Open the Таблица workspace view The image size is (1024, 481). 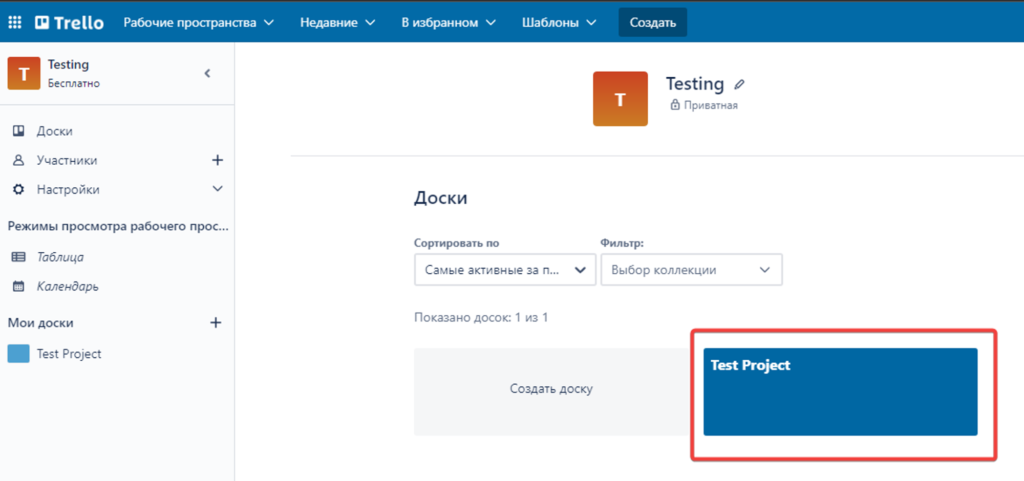point(60,257)
